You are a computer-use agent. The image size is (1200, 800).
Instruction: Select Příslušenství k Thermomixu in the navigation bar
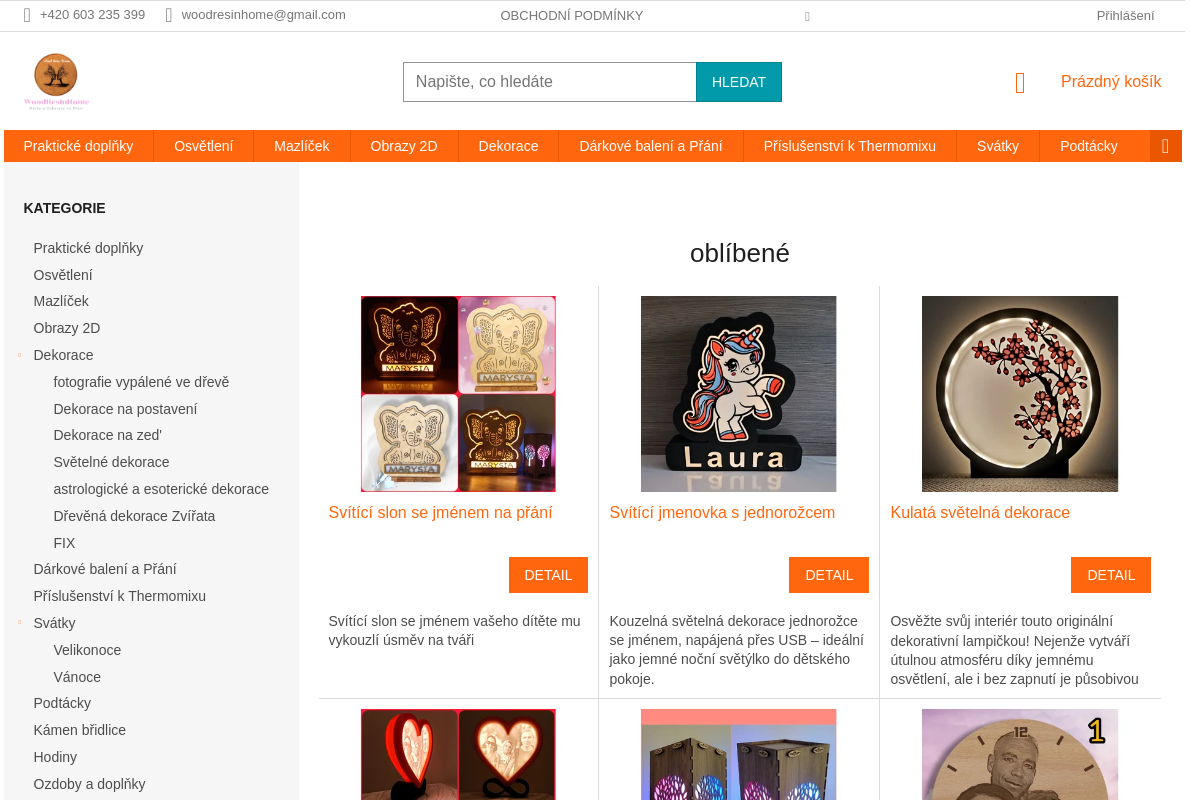(849, 146)
